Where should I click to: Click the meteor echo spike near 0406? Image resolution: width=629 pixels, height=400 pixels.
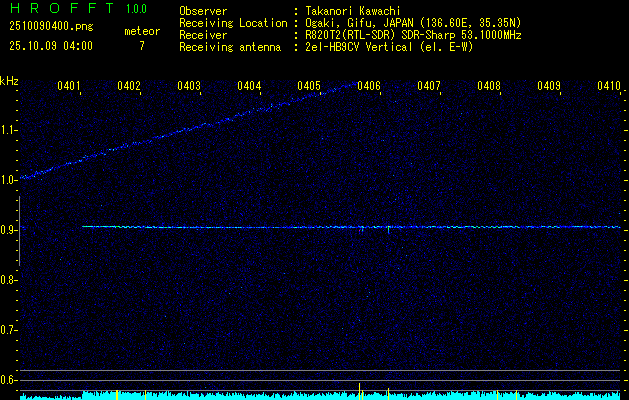pos(388,229)
